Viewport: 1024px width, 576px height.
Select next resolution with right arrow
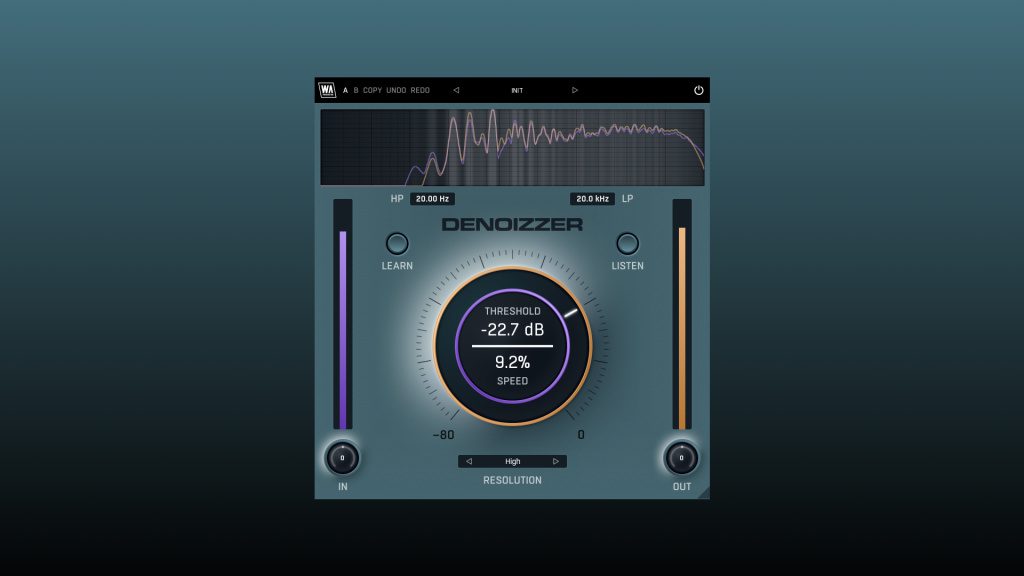[x=556, y=461]
